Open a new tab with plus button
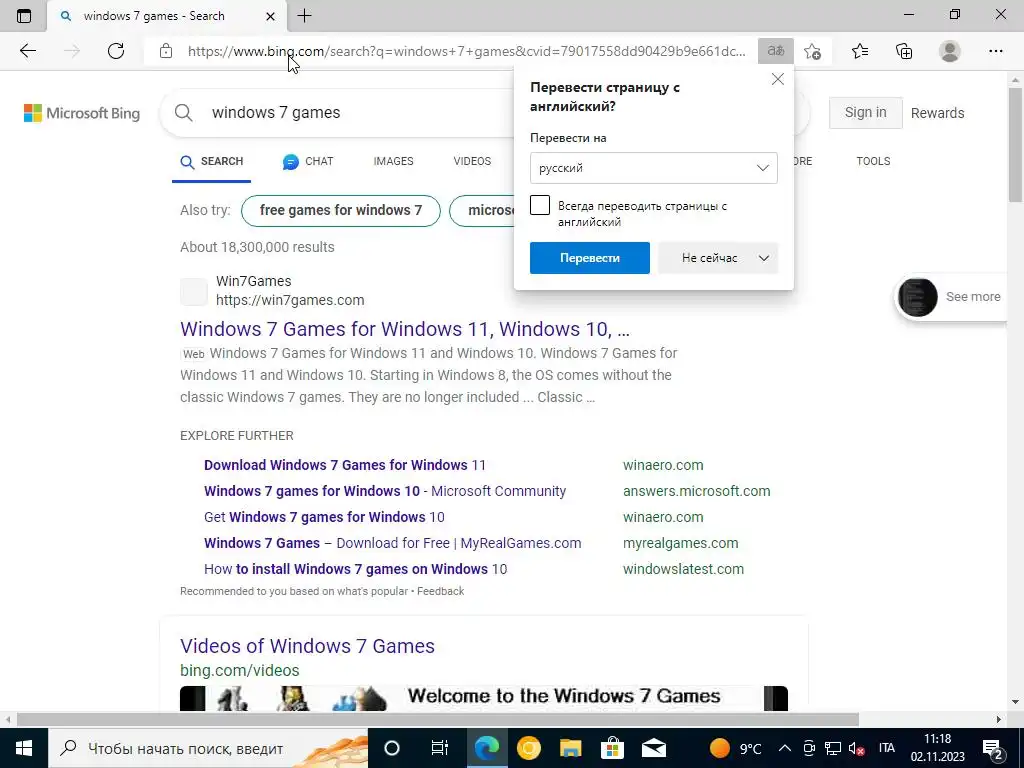Image resolution: width=1024 pixels, height=768 pixels. click(x=304, y=16)
